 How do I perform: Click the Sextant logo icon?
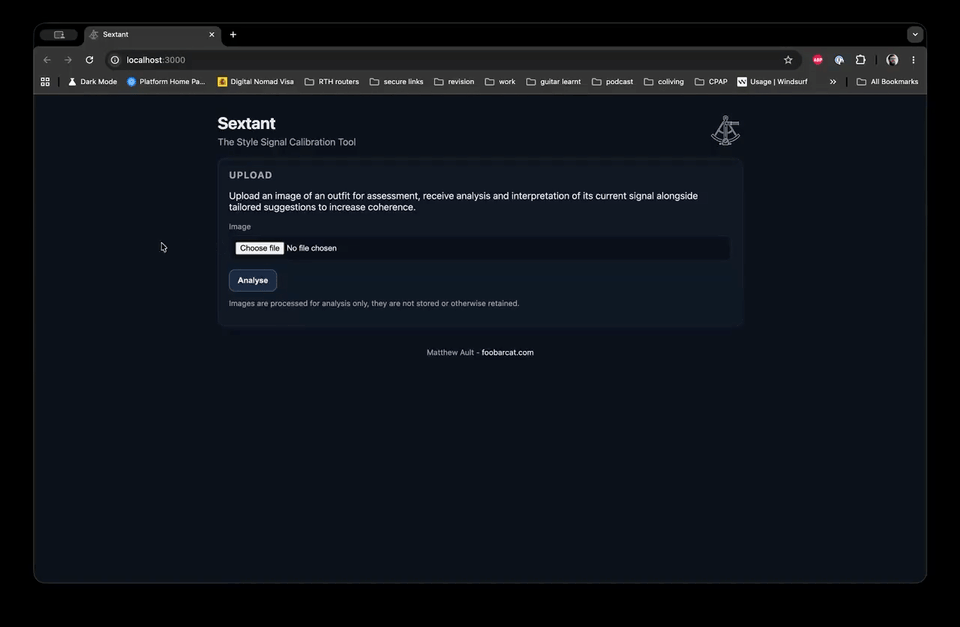click(x=726, y=130)
